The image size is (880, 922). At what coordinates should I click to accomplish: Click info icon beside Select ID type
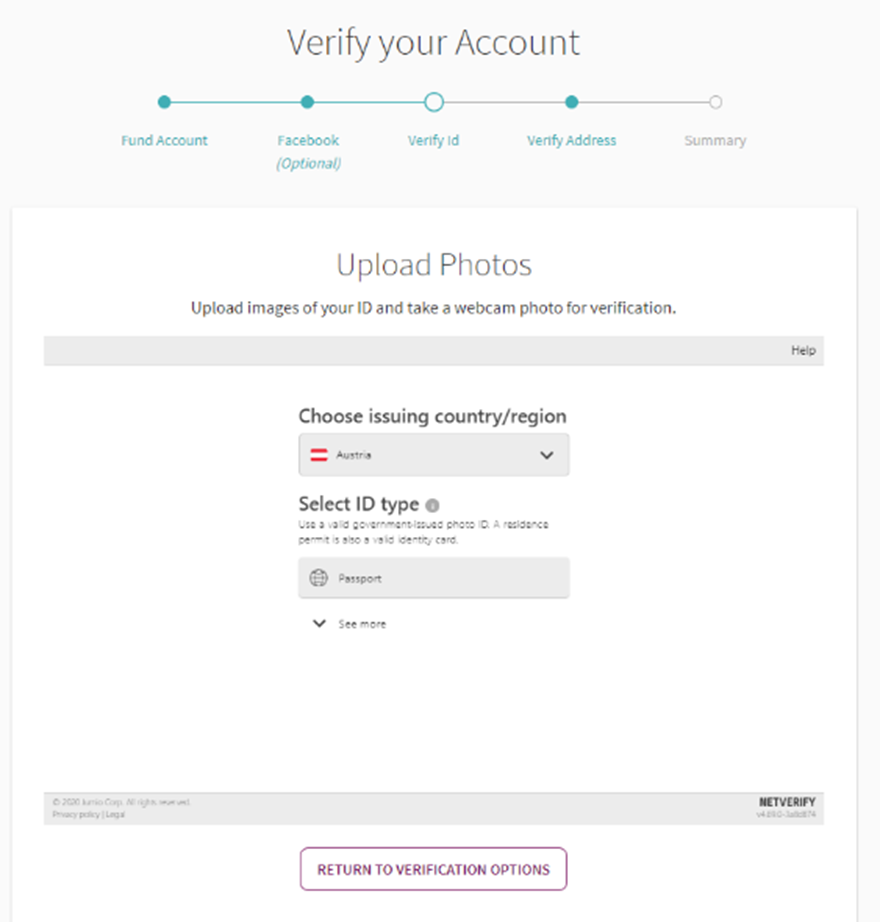pyautogui.click(x=432, y=506)
